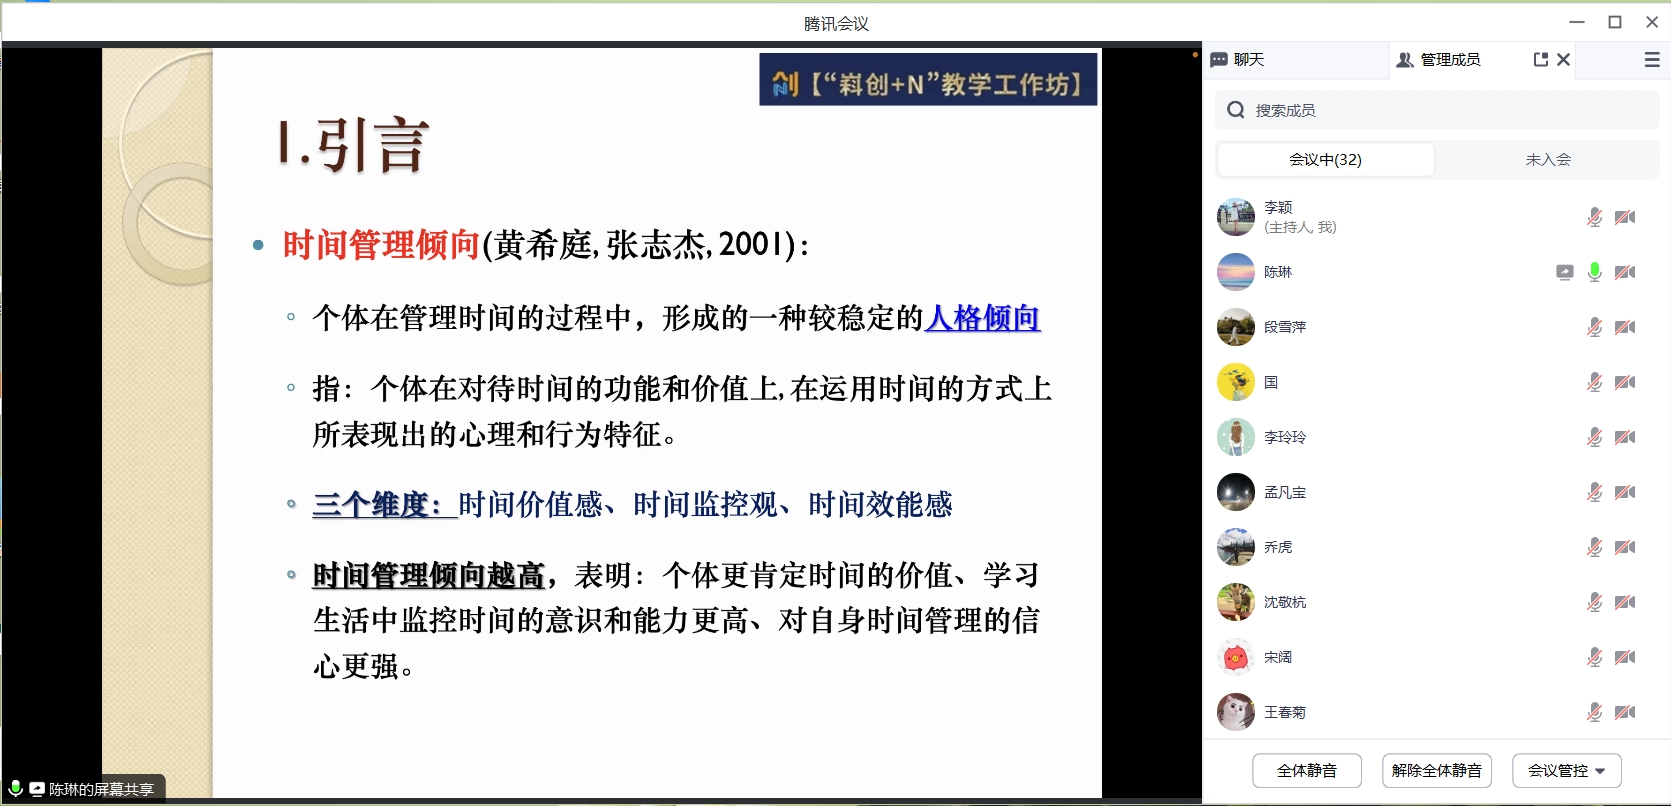The width and height of the screenshot is (1671, 806).
Task: Click the 全体静音 button
Action: click(x=1306, y=771)
